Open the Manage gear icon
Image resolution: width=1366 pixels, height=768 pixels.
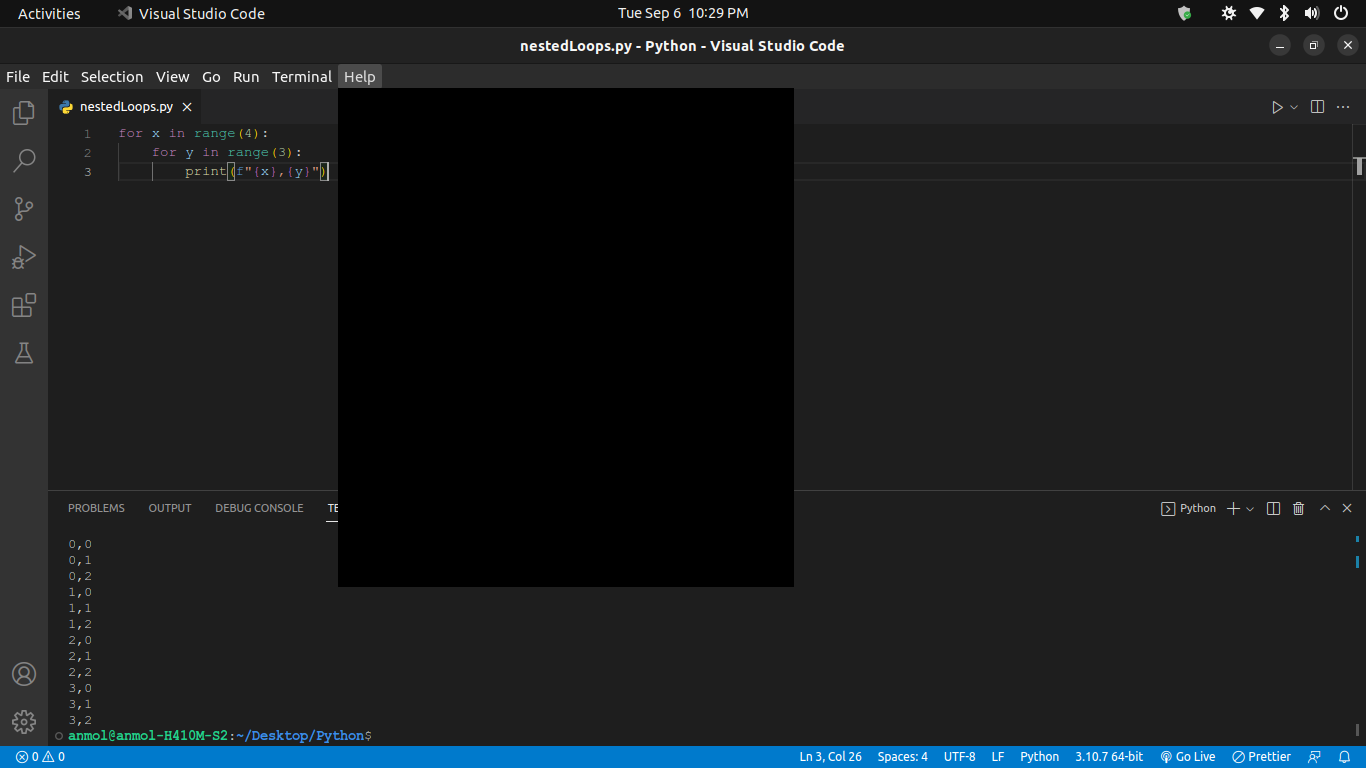(22, 721)
